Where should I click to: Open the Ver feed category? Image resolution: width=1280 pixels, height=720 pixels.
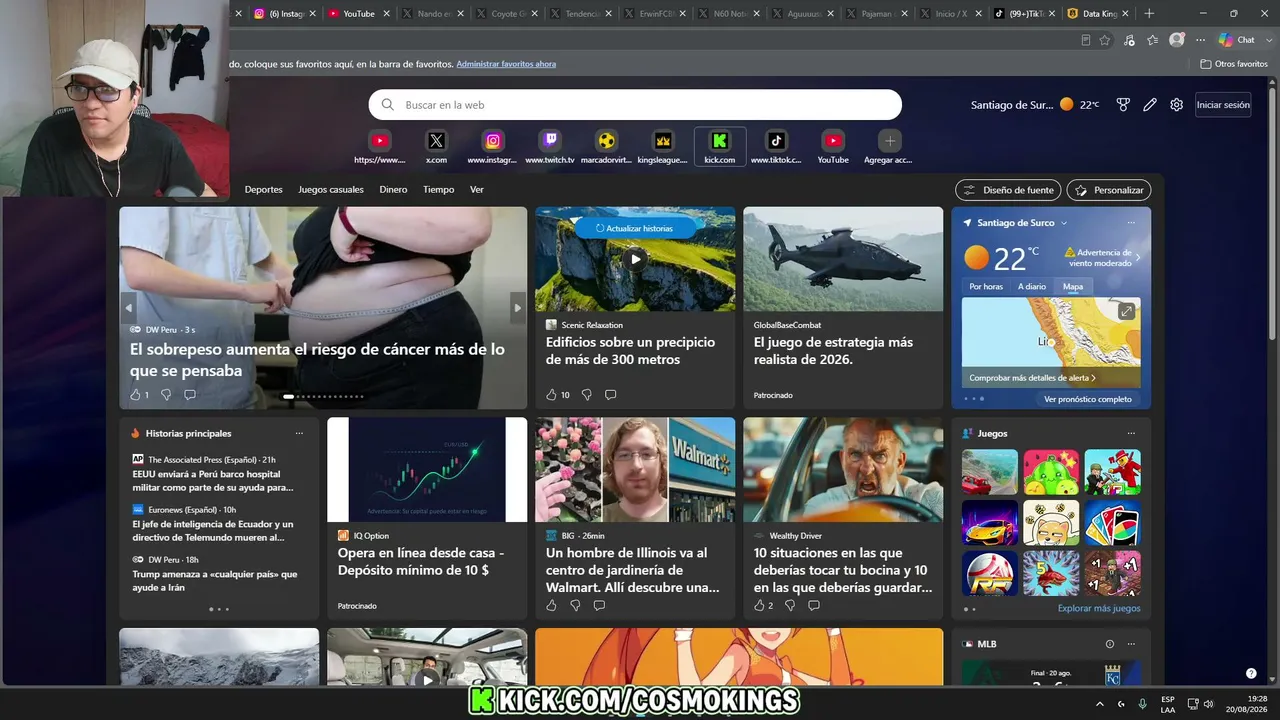click(477, 189)
